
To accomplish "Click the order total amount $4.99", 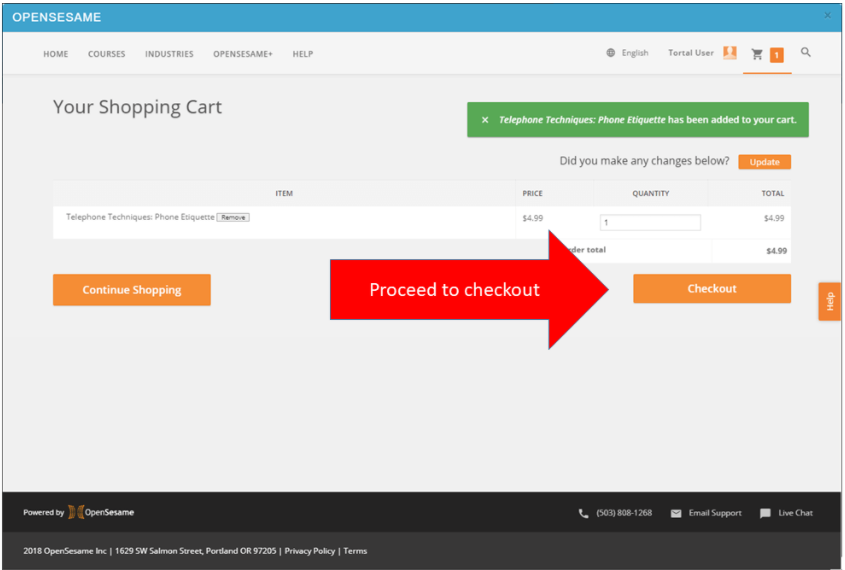I will tap(777, 251).
